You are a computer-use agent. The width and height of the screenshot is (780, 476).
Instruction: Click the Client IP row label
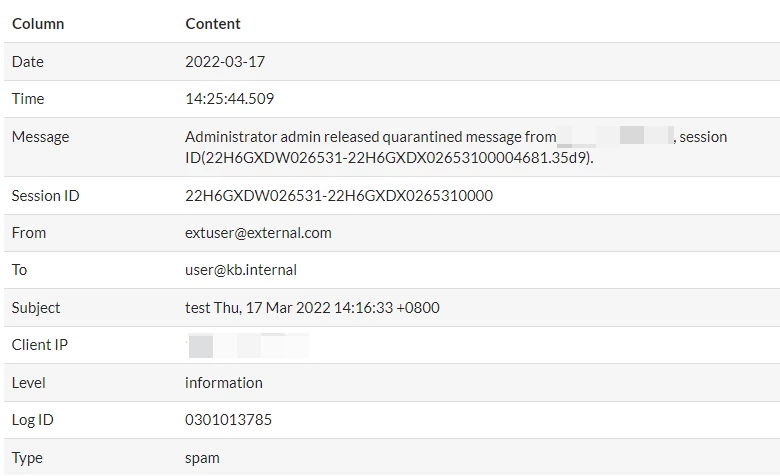click(40, 345)
